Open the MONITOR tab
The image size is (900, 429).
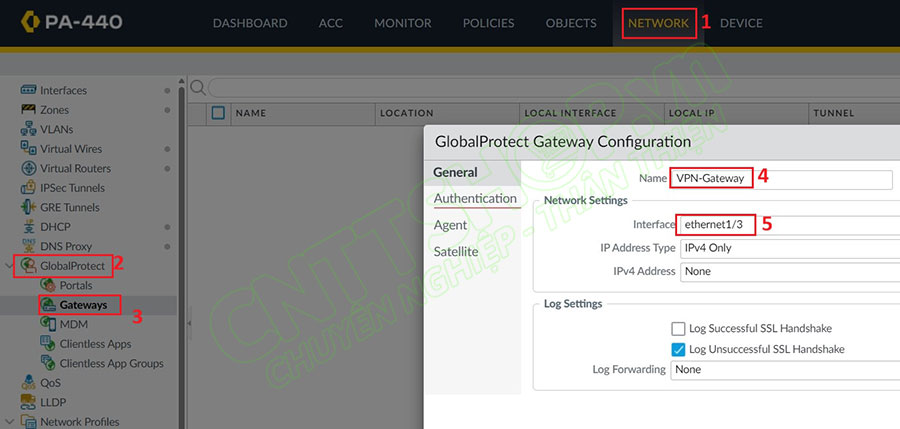coord(403,23)
